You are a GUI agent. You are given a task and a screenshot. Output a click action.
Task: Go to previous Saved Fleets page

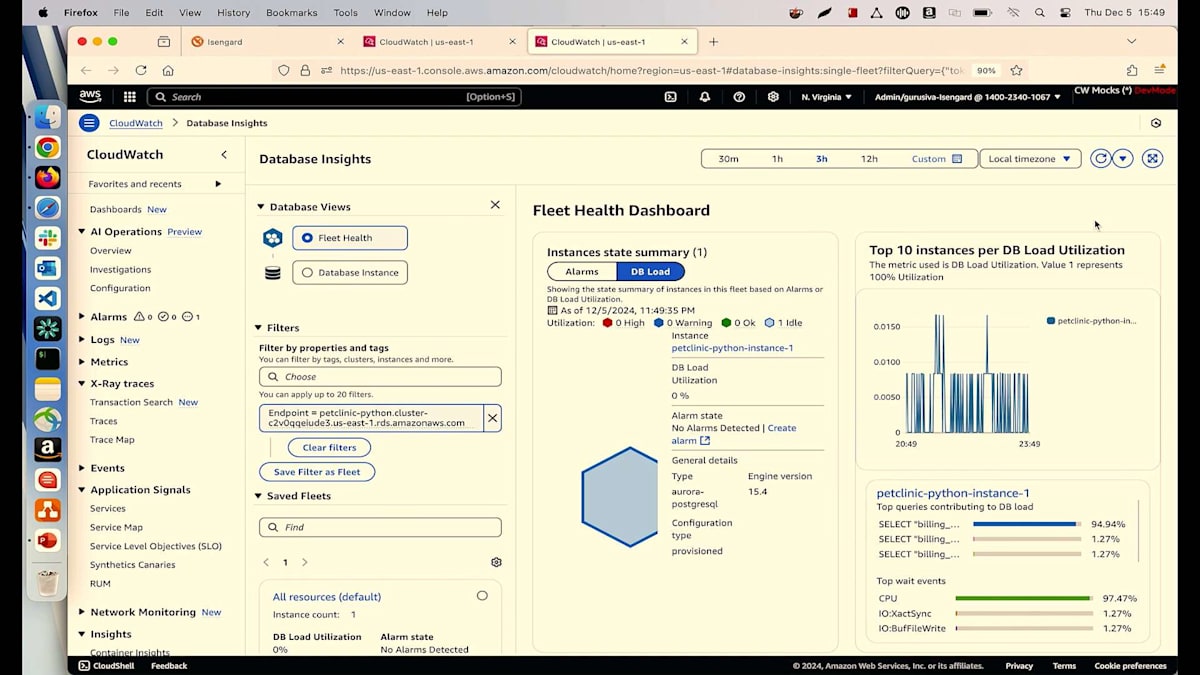pyautogui.click(x=266, y=563)
